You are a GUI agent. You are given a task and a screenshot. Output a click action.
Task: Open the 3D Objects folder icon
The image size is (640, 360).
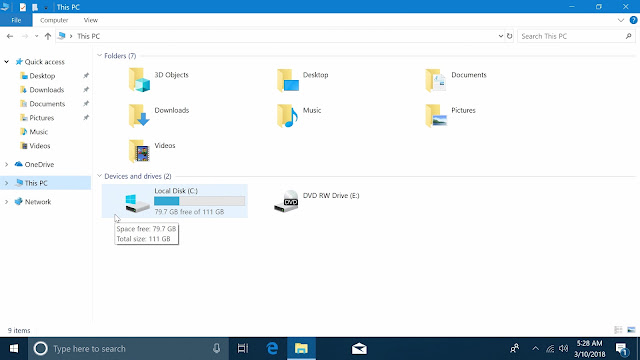point(139,80)
